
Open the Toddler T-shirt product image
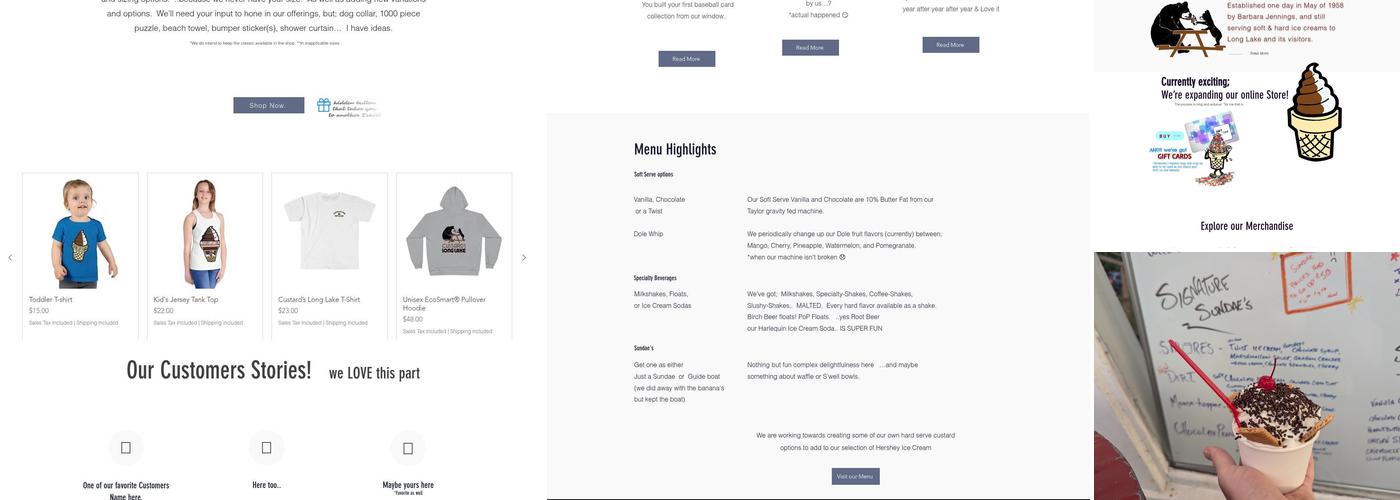(81, 234)
